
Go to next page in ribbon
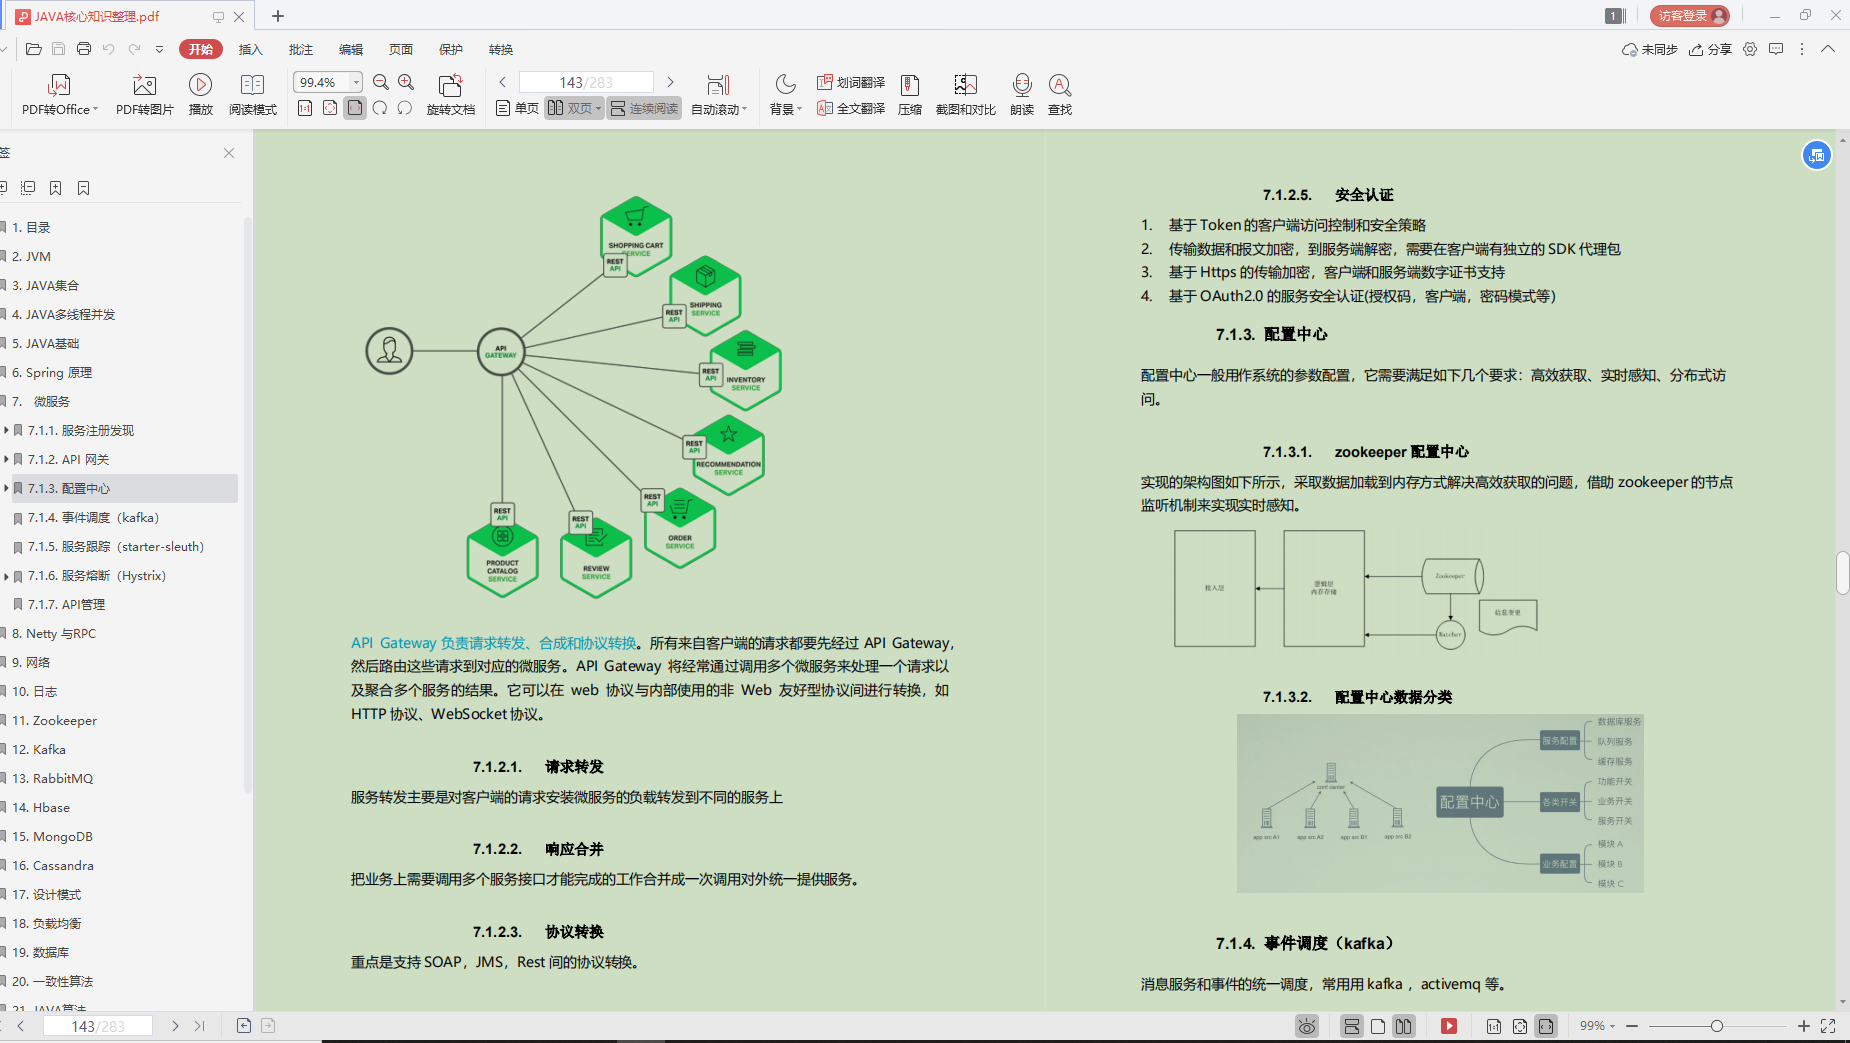tap(671, 82)
